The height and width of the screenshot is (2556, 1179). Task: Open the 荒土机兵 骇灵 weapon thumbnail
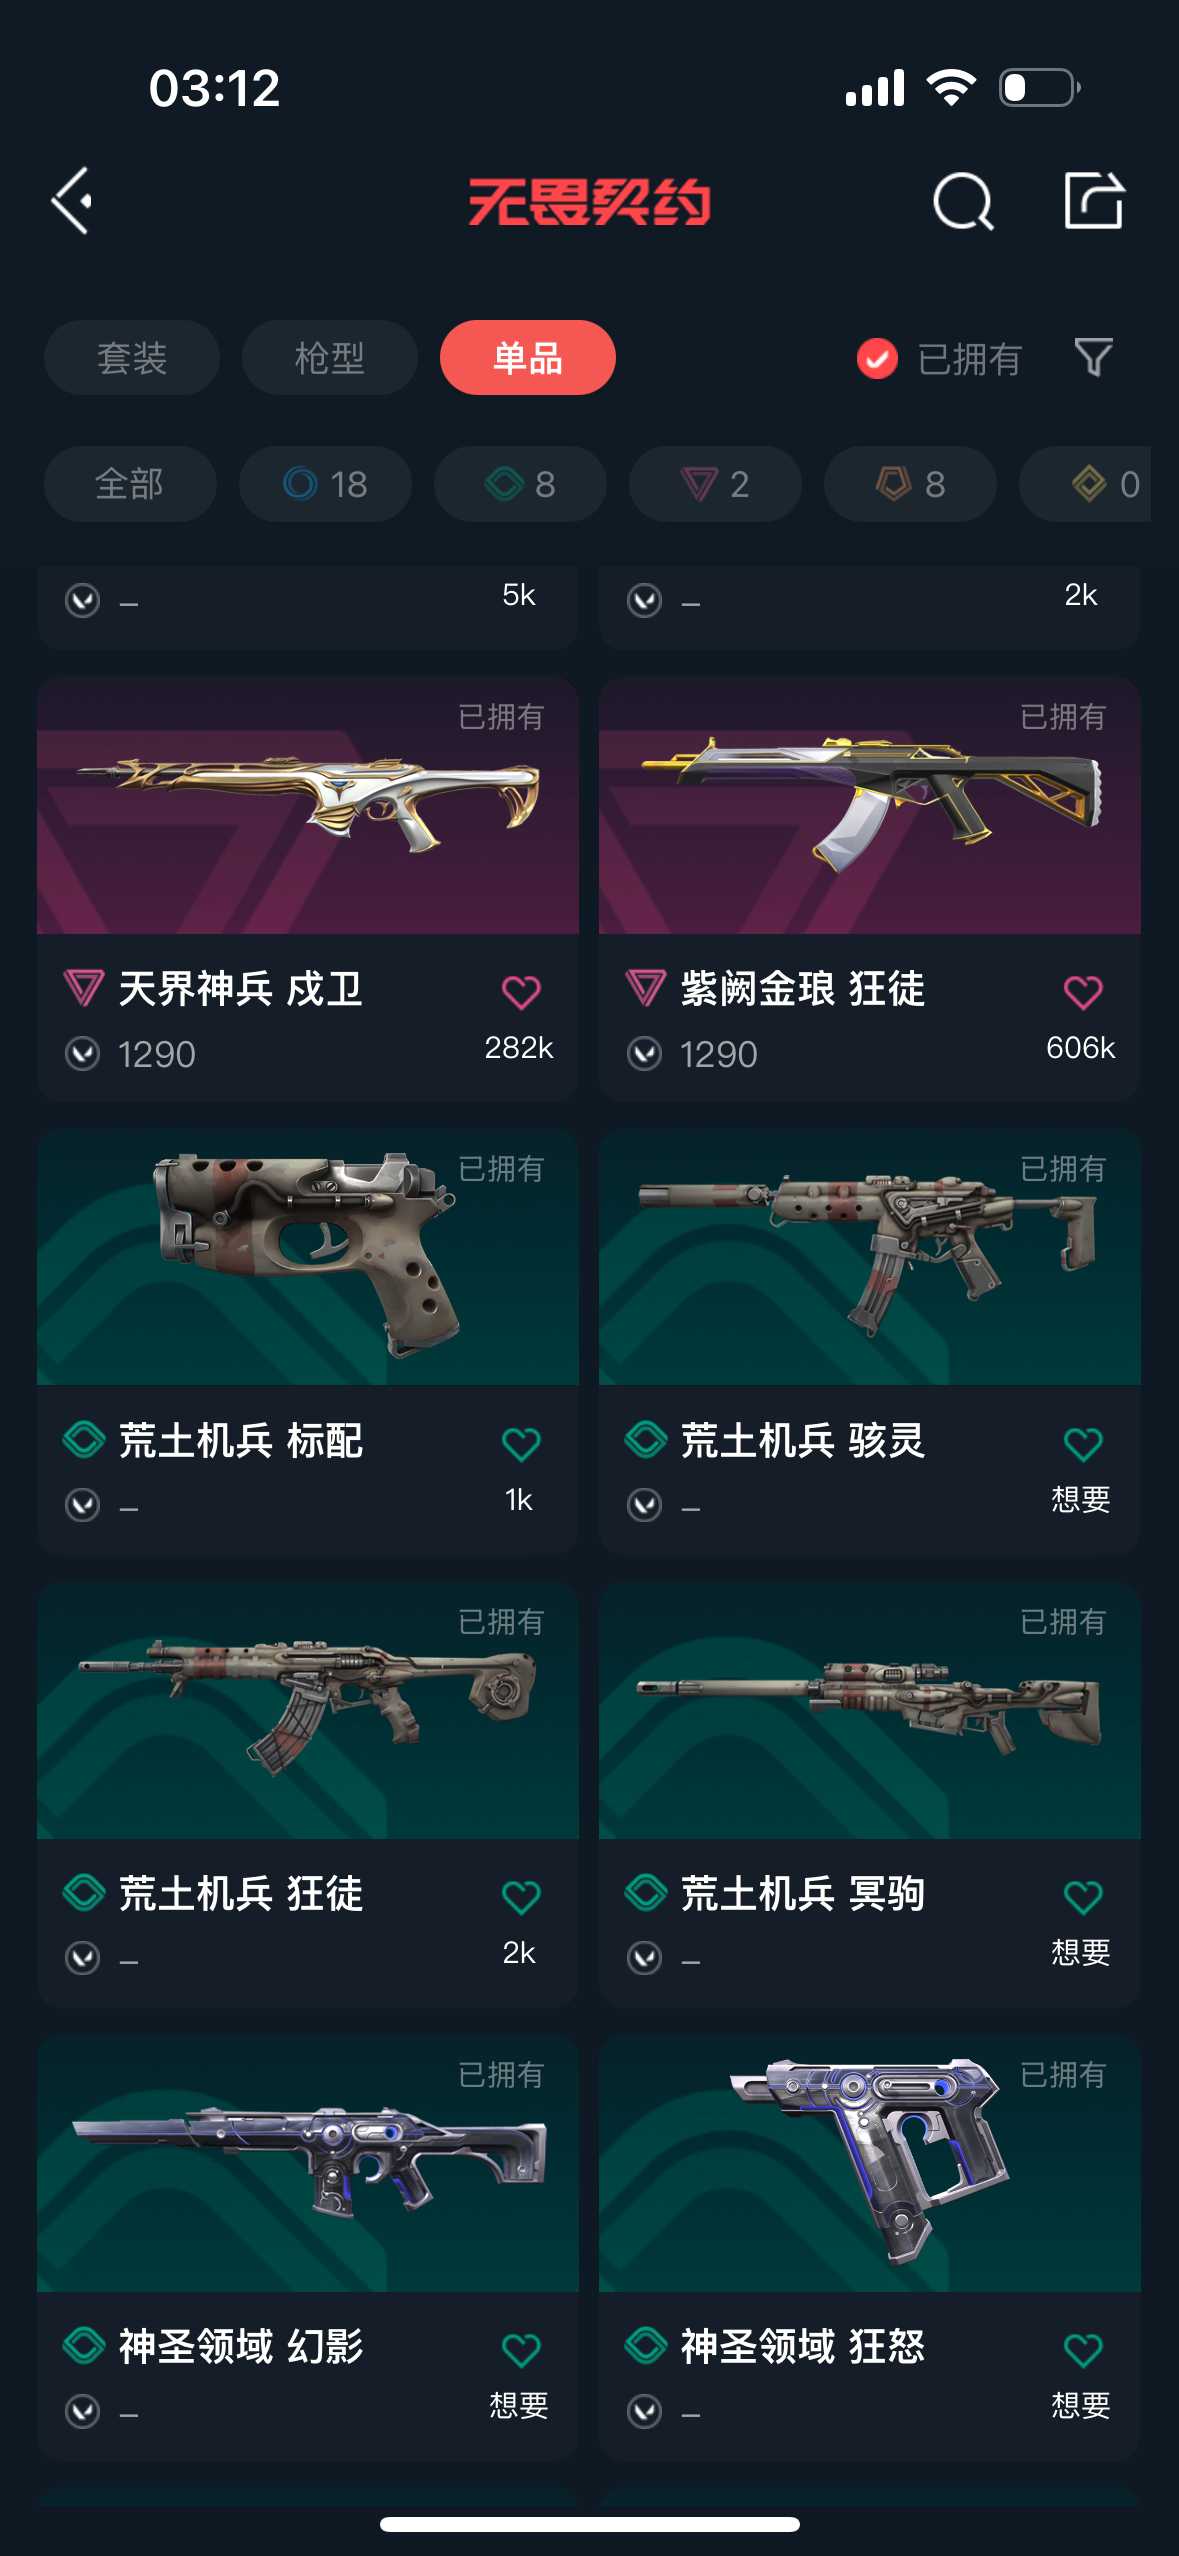pyautogui.click(x=870, y=1257)
